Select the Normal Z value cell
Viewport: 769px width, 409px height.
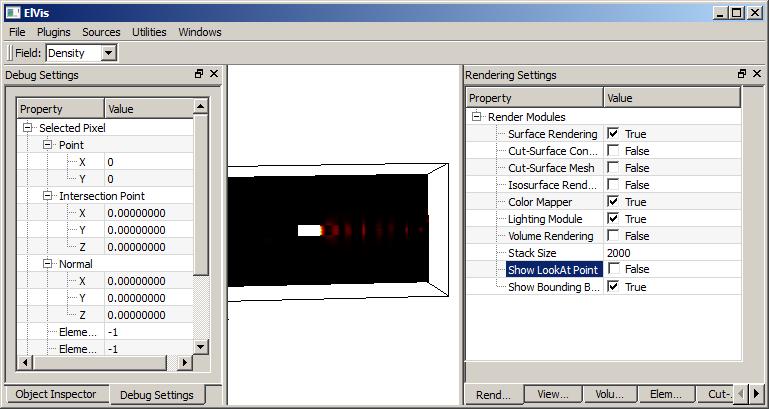(x=149, y=315)
